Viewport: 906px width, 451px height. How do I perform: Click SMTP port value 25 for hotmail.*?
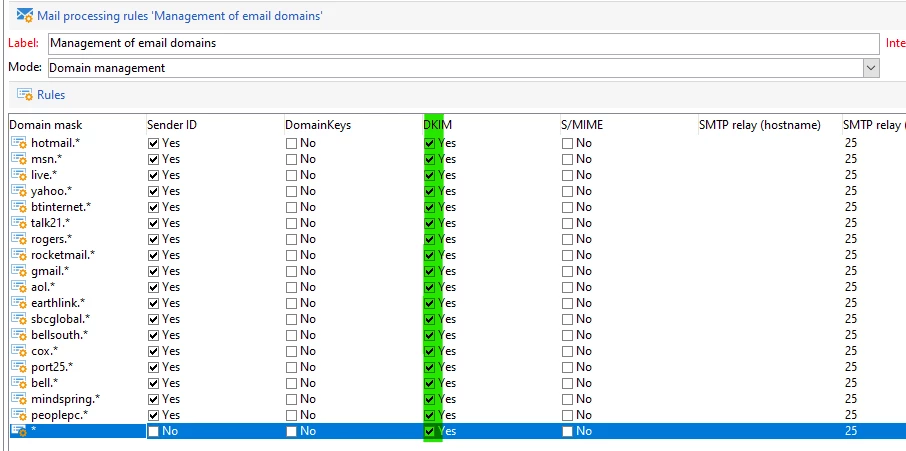pyautogui.click(x=851, y=143)
